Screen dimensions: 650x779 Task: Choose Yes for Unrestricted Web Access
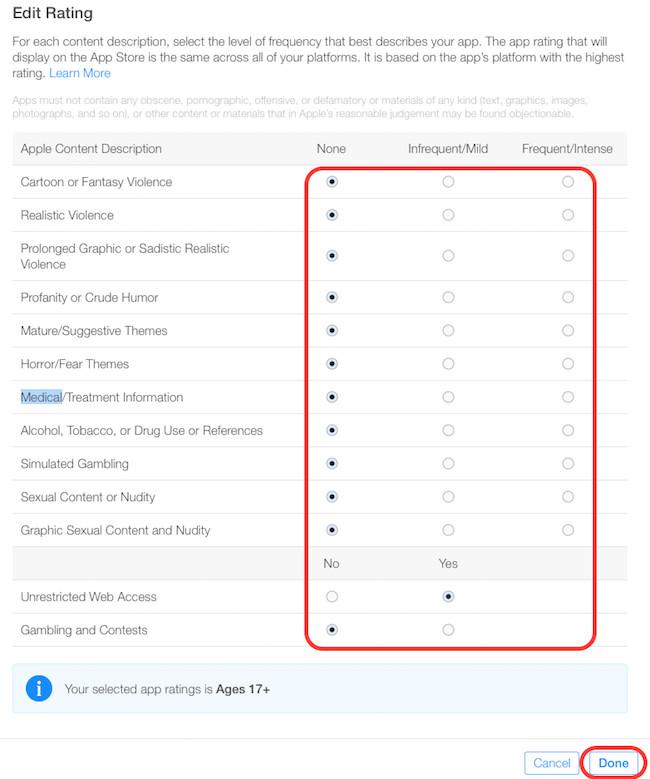448,597
